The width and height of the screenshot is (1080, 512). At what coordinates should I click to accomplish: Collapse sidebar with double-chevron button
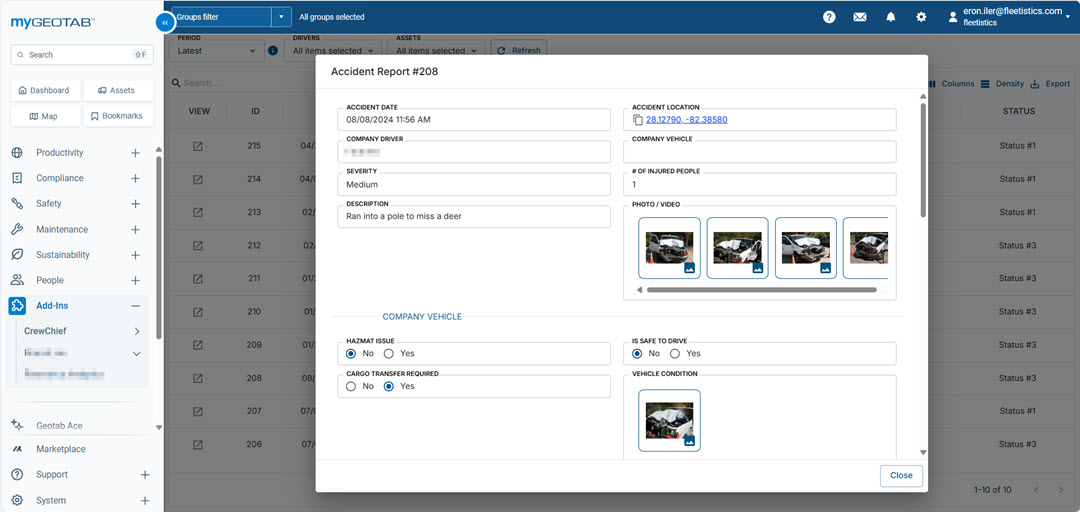click(x=165, y=21)
